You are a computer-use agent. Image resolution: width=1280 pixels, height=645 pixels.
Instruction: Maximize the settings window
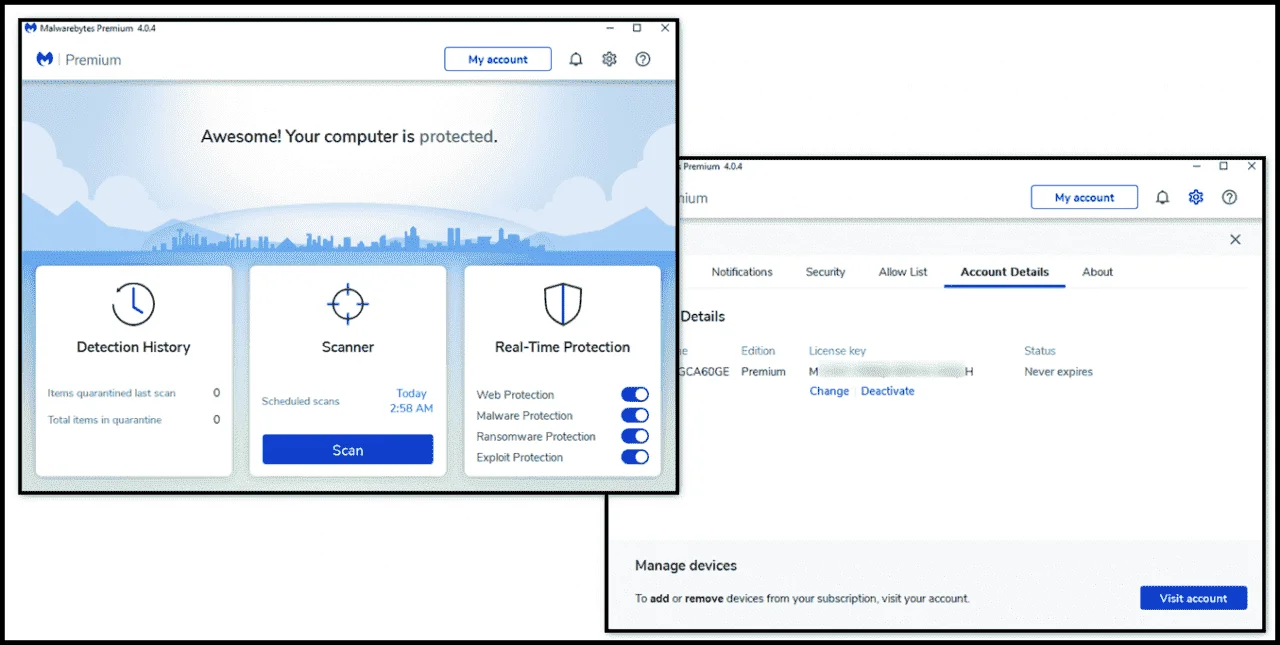[x=1223, y=166]
